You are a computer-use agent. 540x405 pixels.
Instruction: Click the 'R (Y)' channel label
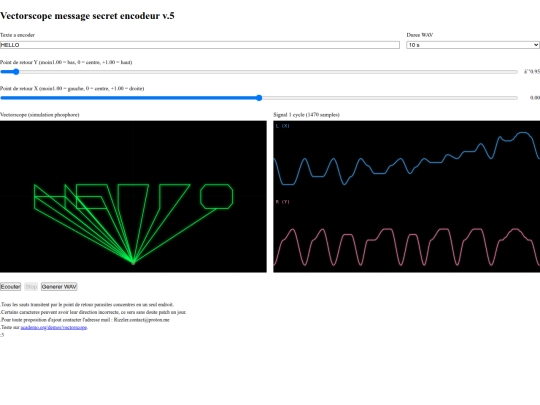click(x=282, y=202)
